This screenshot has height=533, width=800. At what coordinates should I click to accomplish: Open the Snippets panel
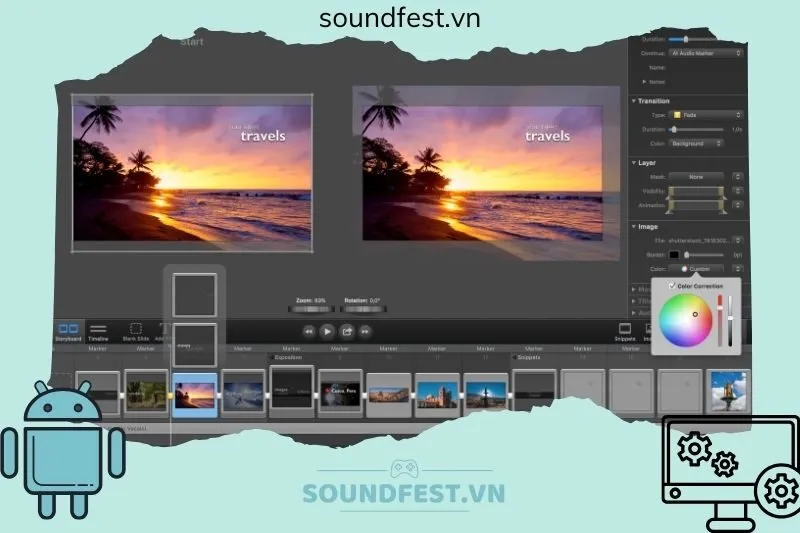[x=625, y=332]
